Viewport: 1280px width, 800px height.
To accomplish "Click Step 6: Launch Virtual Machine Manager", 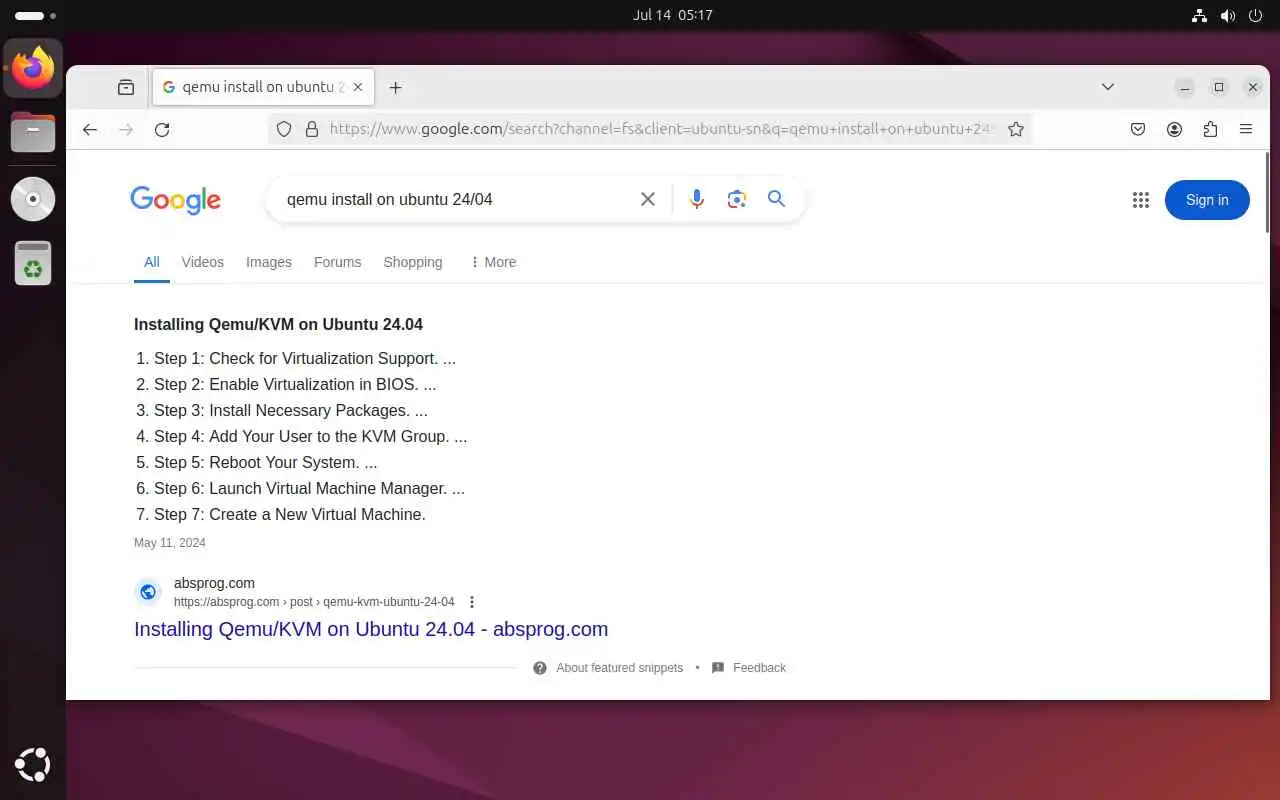I will [x=309, y=488].
